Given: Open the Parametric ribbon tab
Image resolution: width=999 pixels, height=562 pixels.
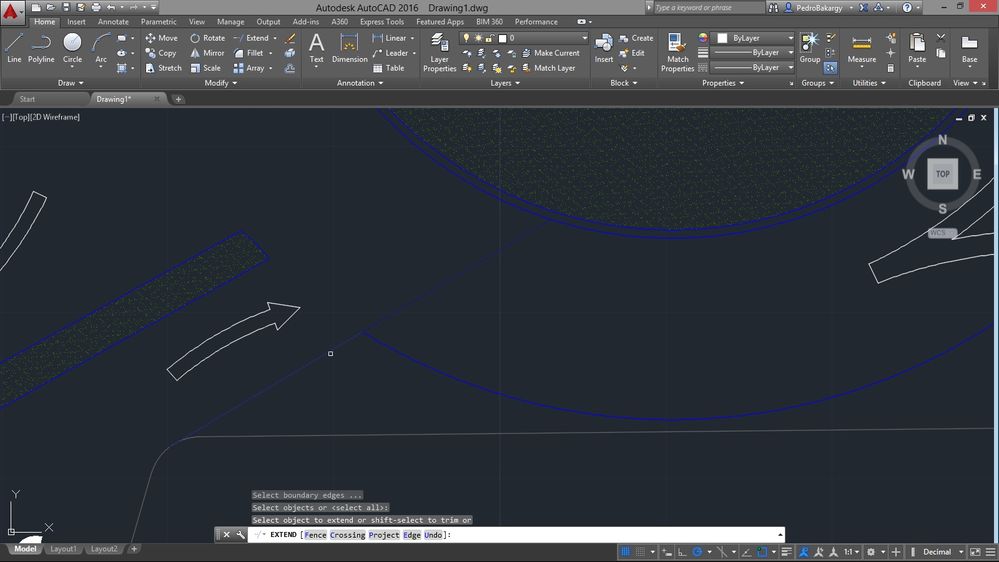Looking at the screenshot, I should coord(159,22).
